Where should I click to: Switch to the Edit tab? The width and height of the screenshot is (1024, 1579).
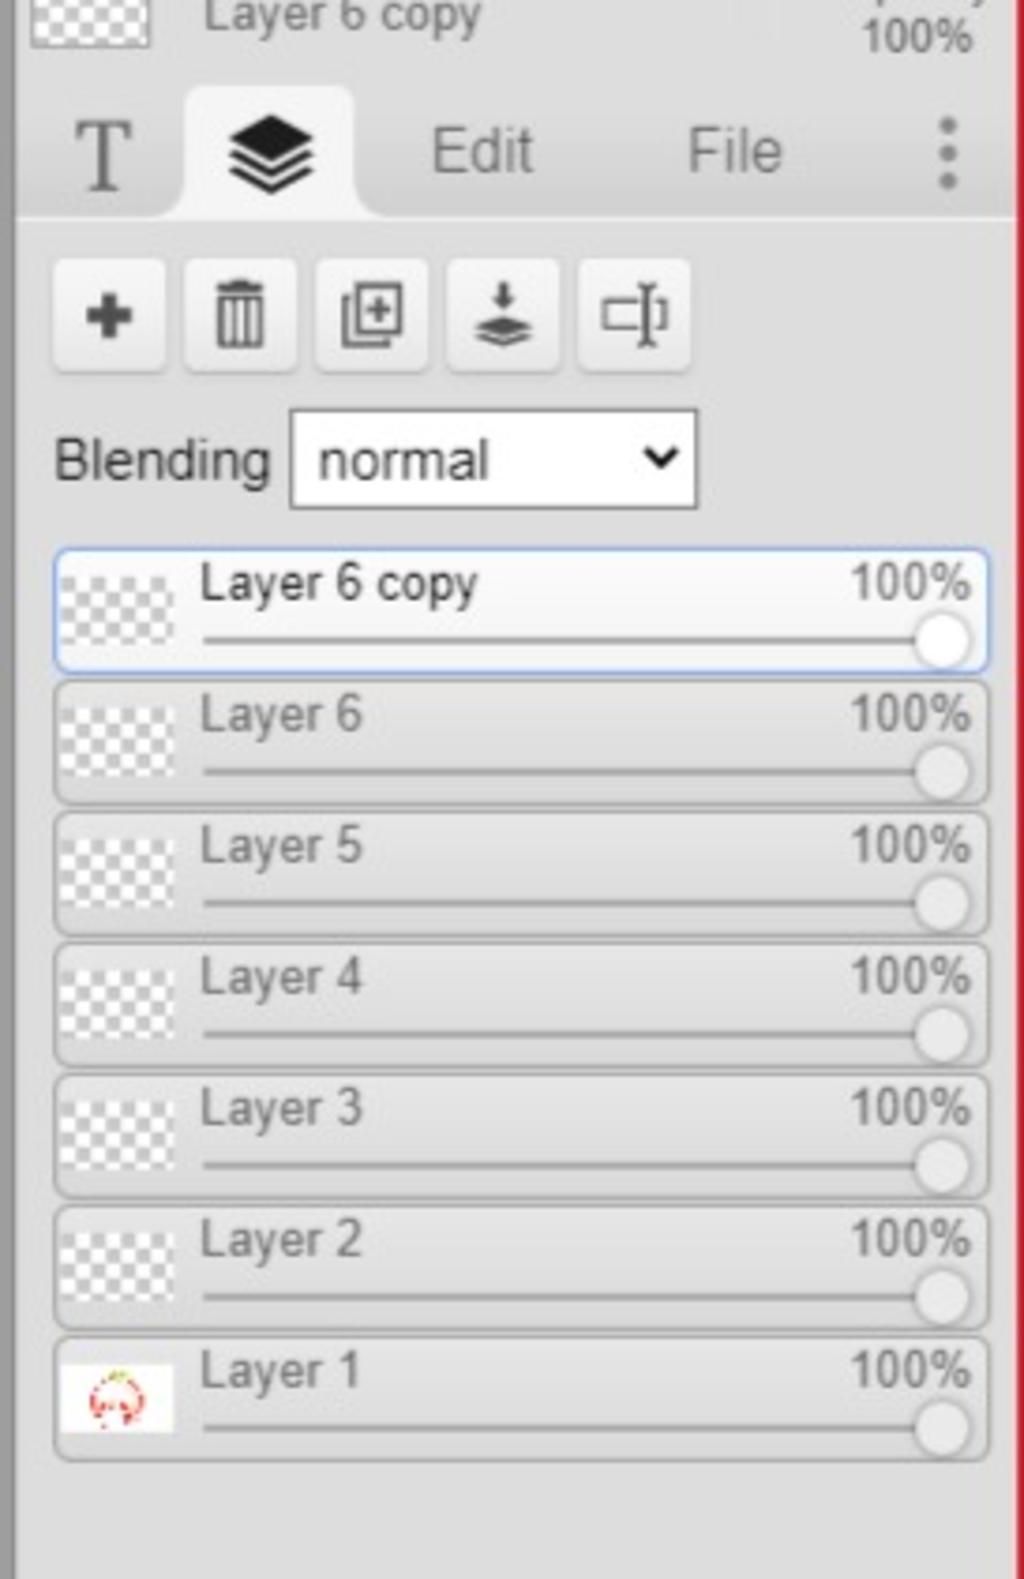click(482, 151)
